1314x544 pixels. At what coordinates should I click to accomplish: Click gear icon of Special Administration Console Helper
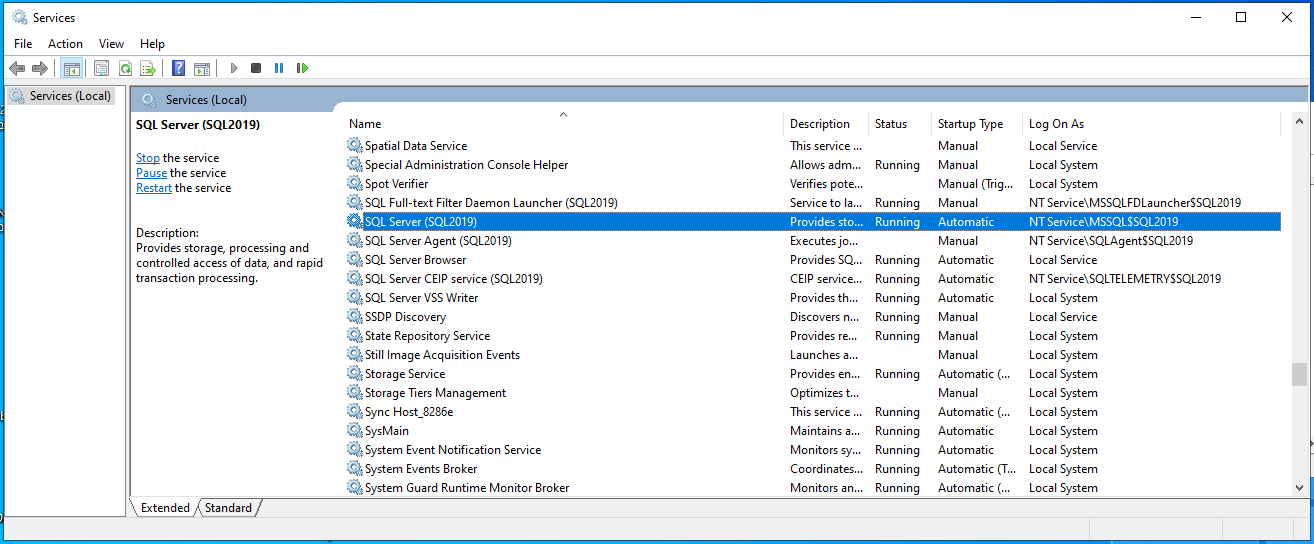(354, 165)
